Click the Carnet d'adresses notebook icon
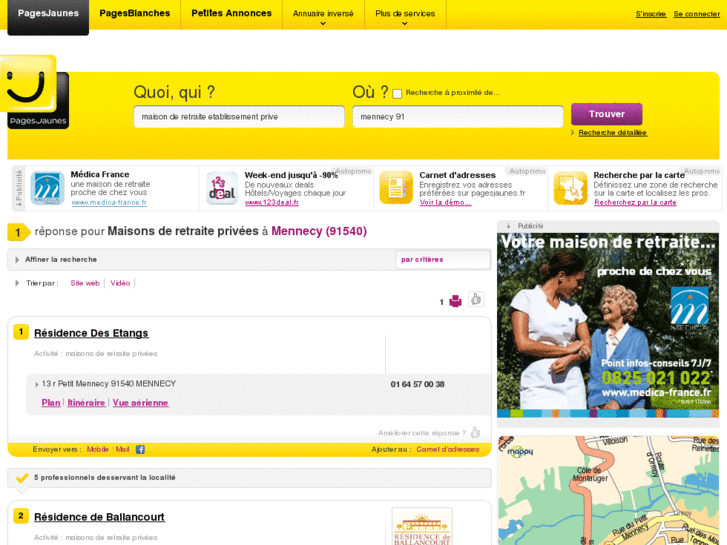 pyautogui.click(x=396, y=188)
